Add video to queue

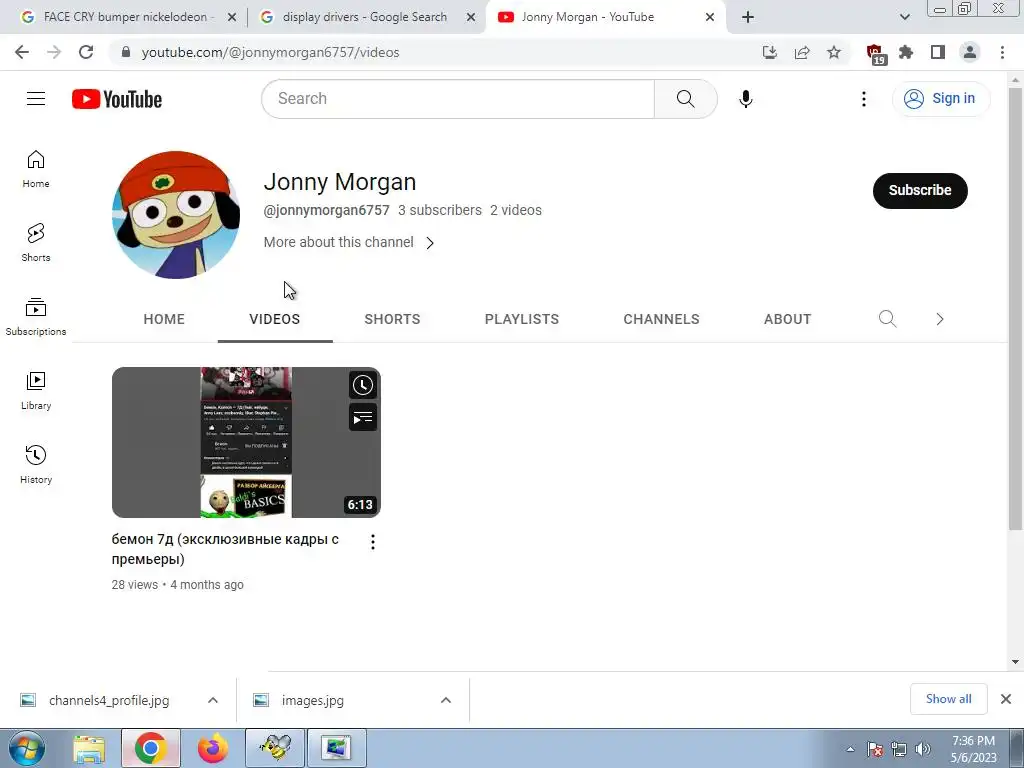point(362,418)
